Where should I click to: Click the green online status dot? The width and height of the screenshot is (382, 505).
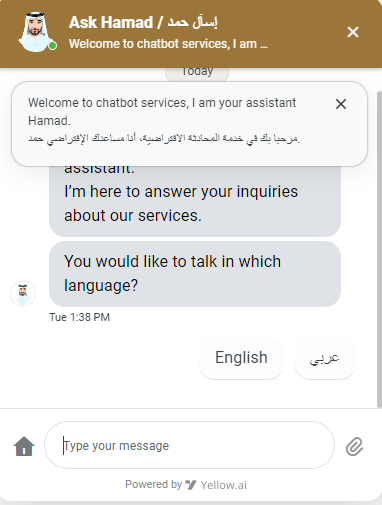52,46
